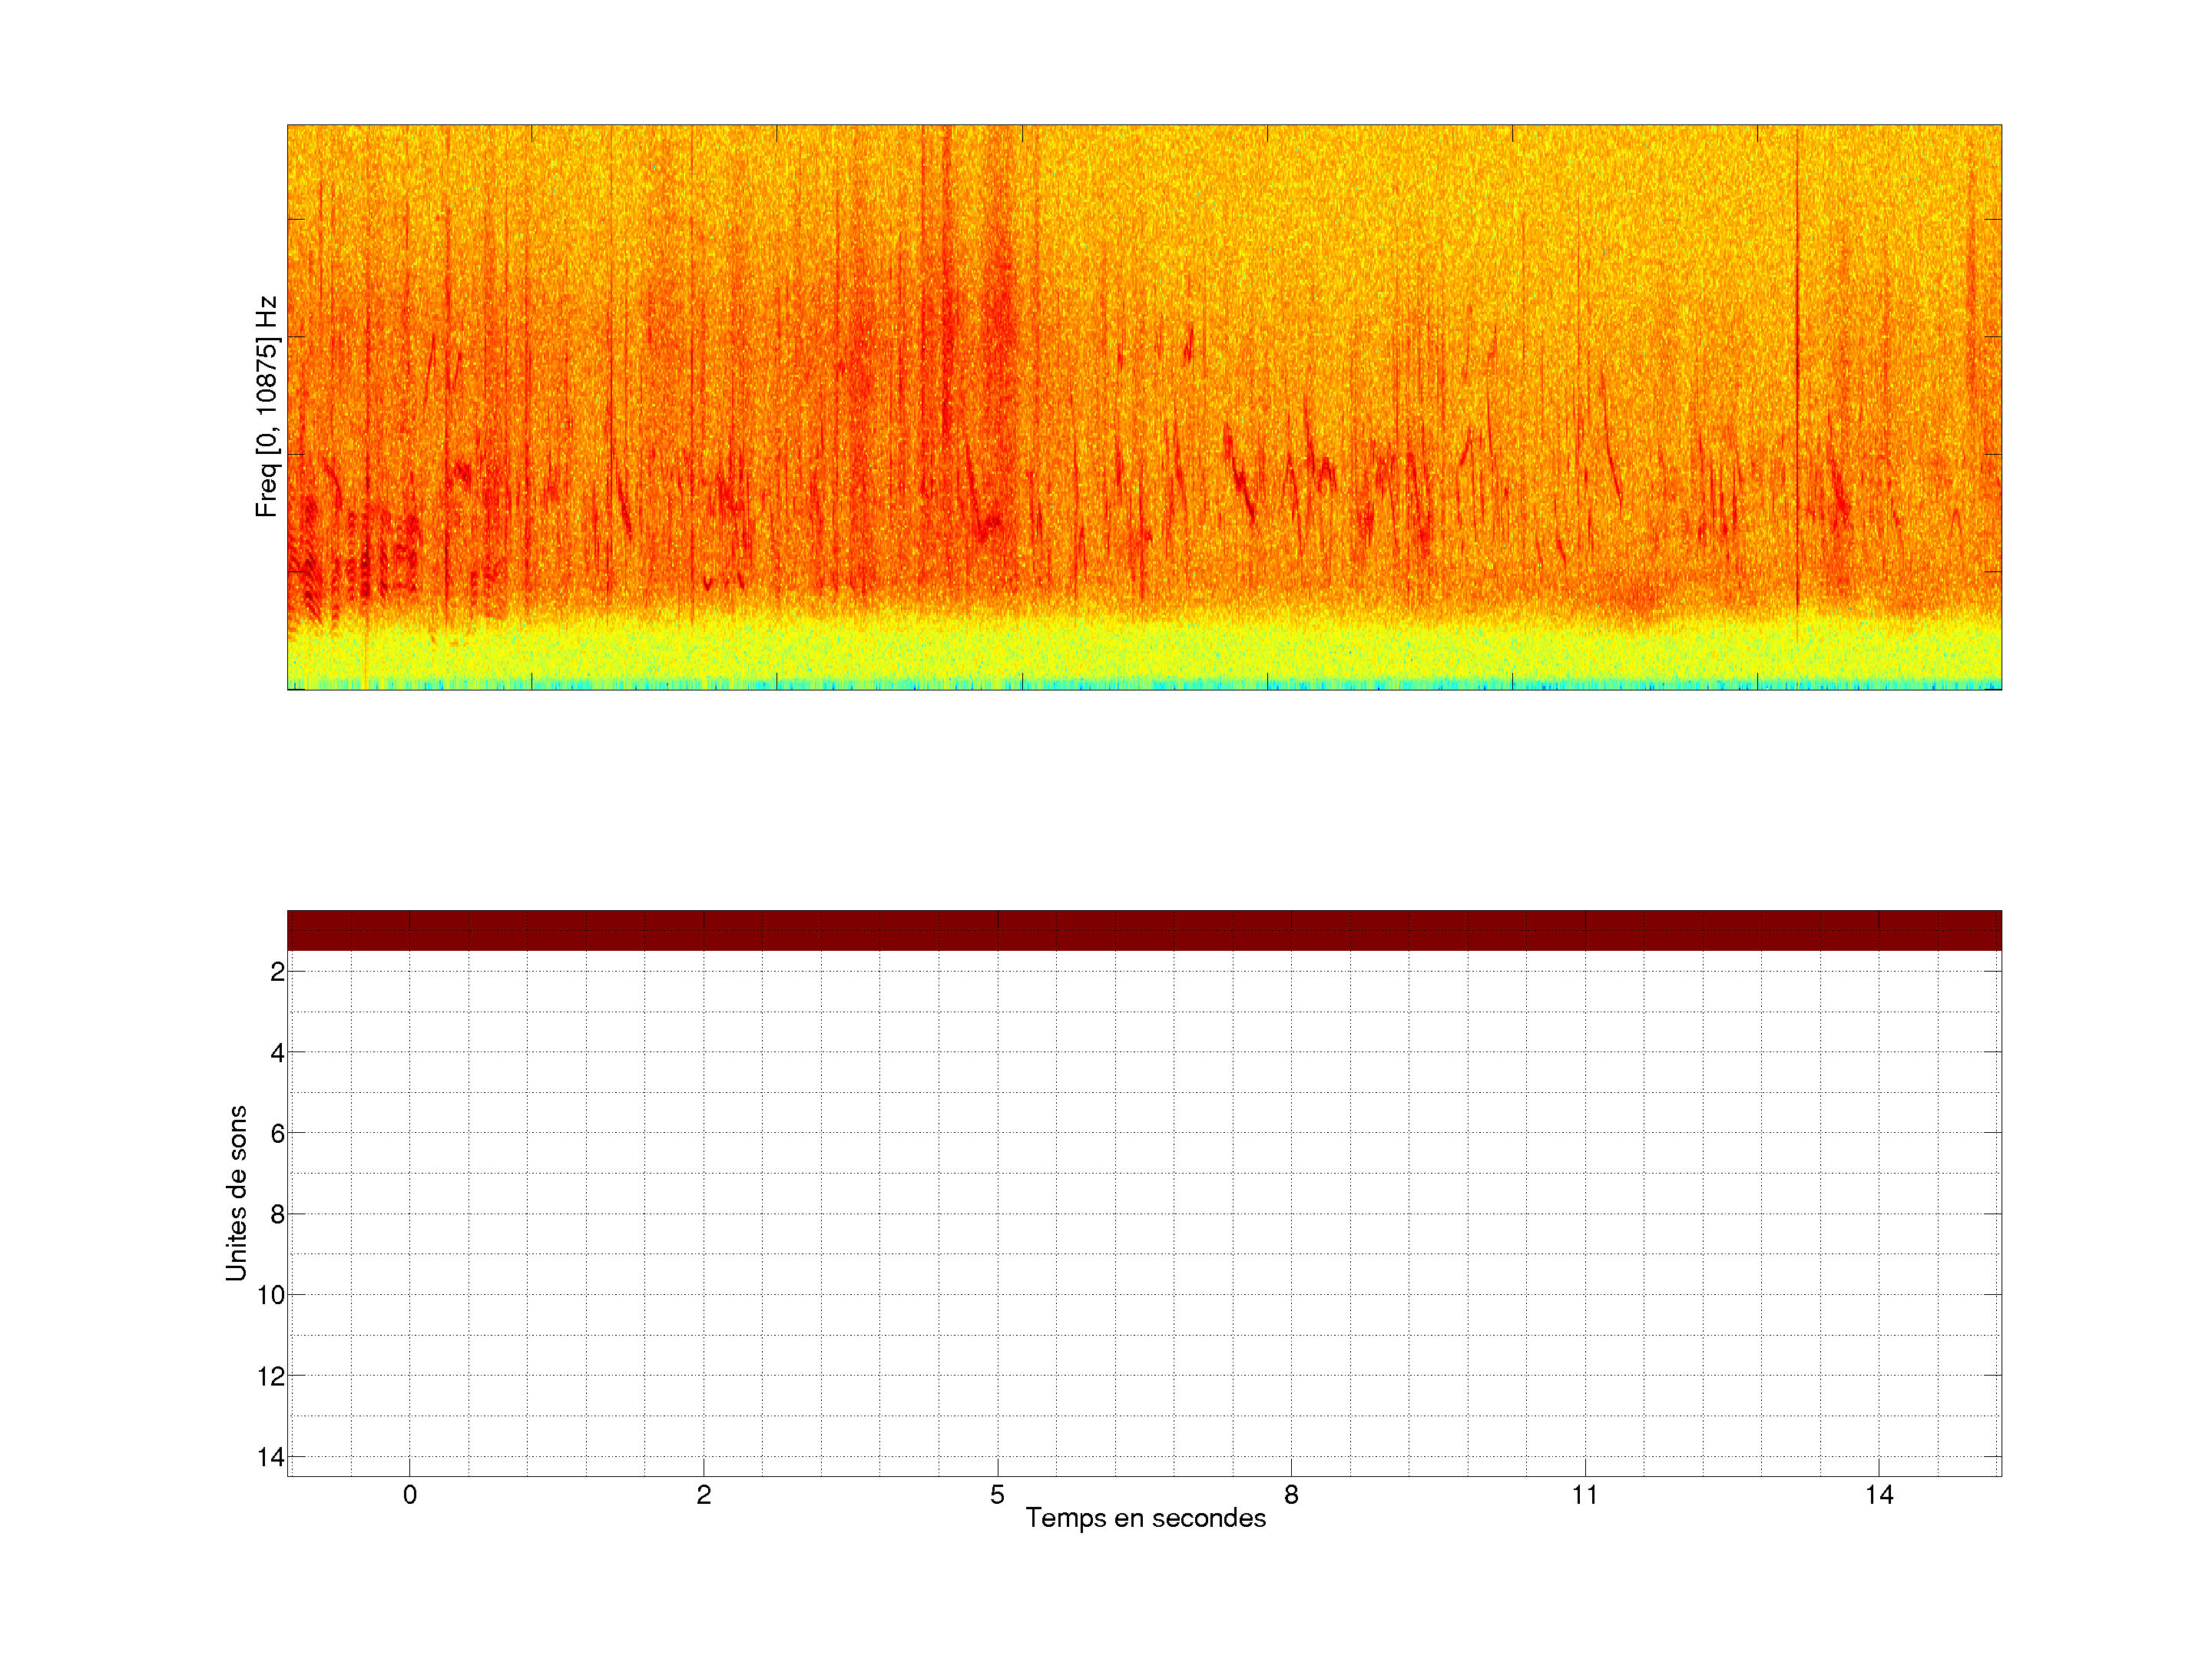The width and height of the screenshot is (2212, 1659).
Task: Select time tick label 8 on x-axis
Action: tap(1291, 1495)
